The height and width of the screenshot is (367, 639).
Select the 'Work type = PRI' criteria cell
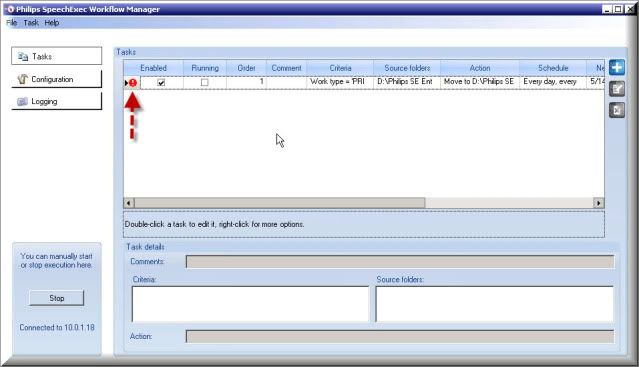[340, 82]
